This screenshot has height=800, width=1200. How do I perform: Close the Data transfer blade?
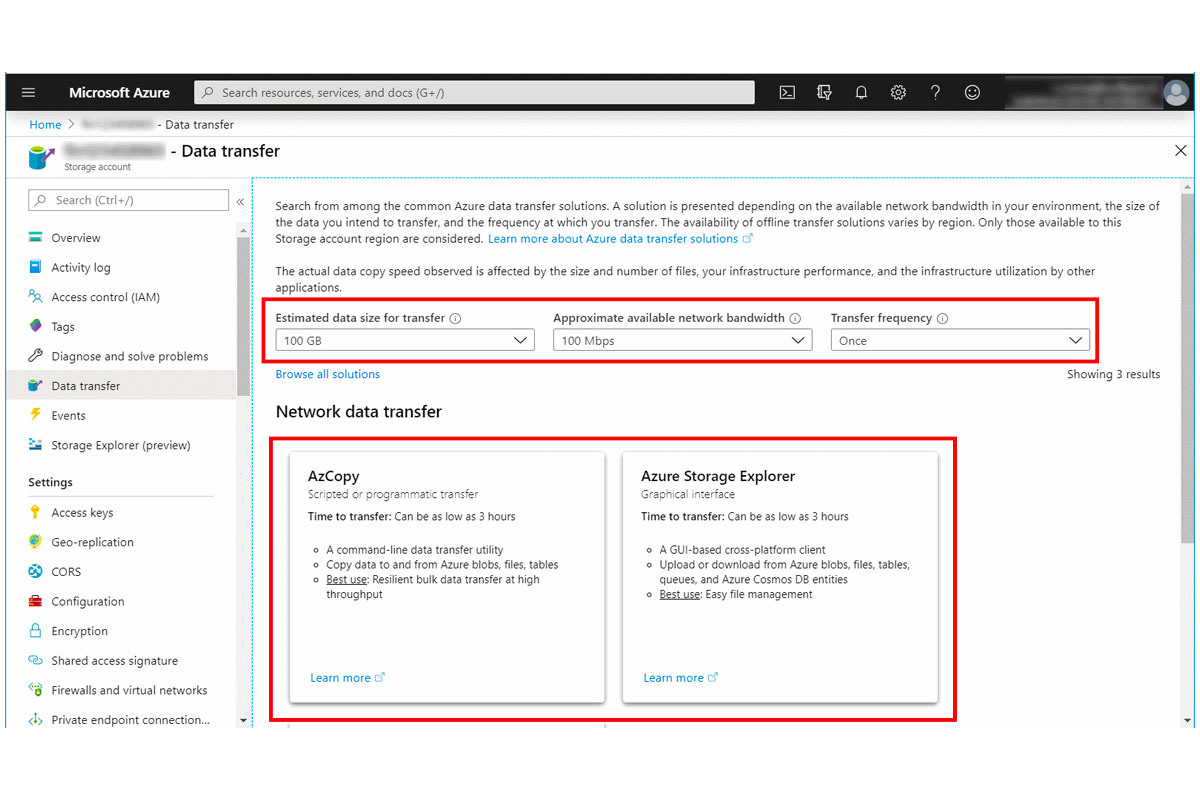coord(1180,151)
